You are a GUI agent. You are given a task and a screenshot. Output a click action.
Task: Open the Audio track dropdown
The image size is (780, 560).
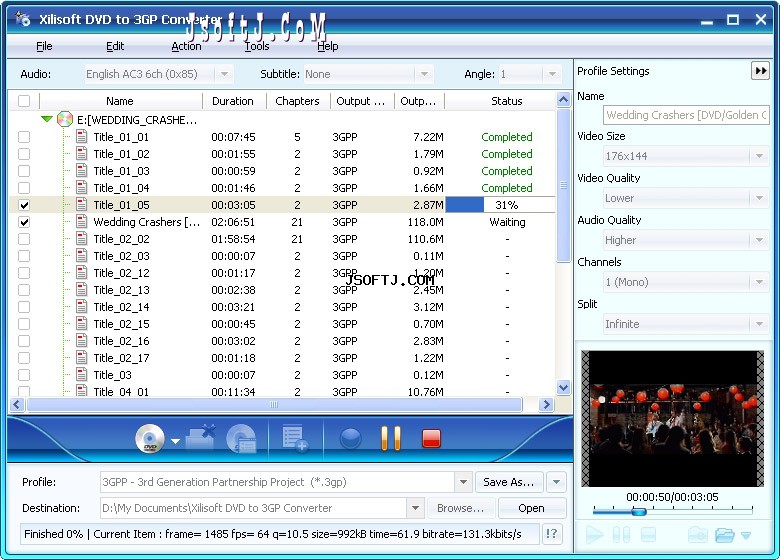pos(224,74)
